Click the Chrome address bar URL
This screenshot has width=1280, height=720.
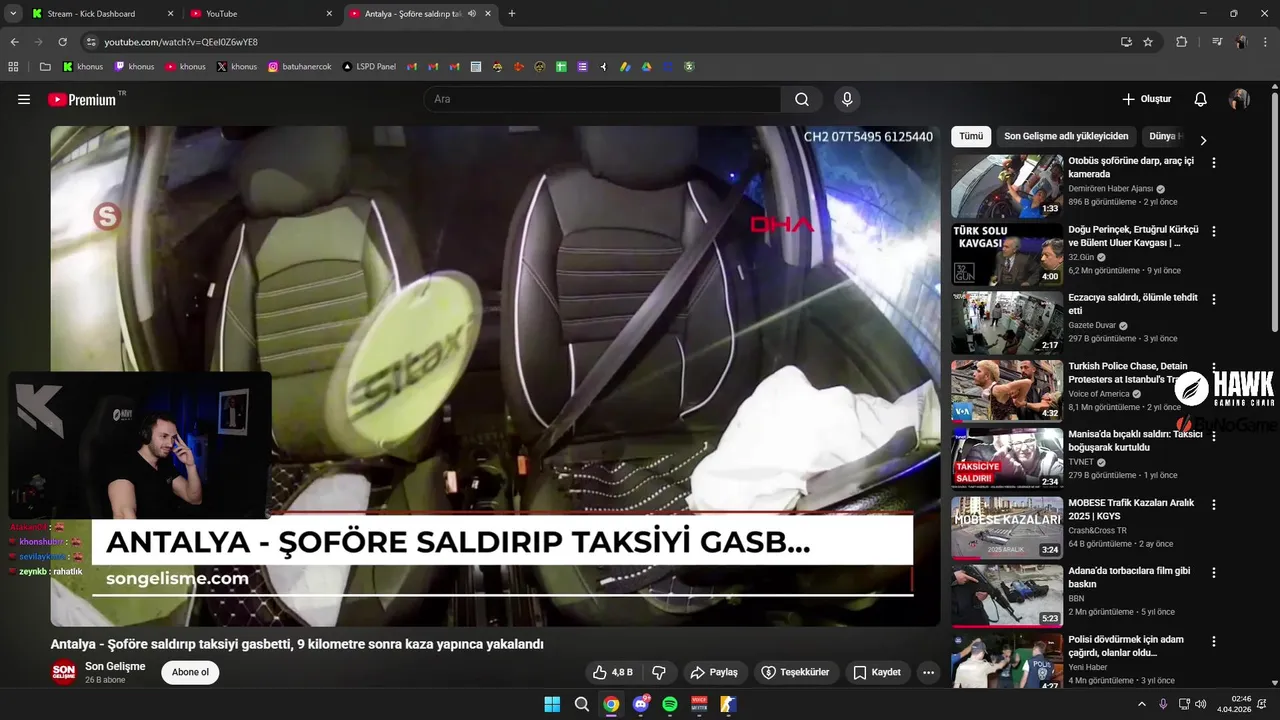click(x=181, y=42)
